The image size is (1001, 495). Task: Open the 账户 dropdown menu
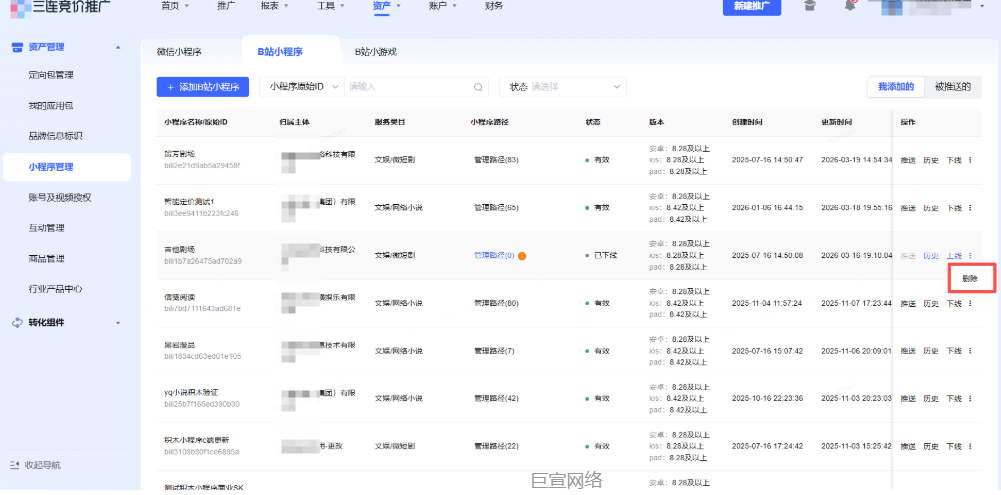coord(442,6)
